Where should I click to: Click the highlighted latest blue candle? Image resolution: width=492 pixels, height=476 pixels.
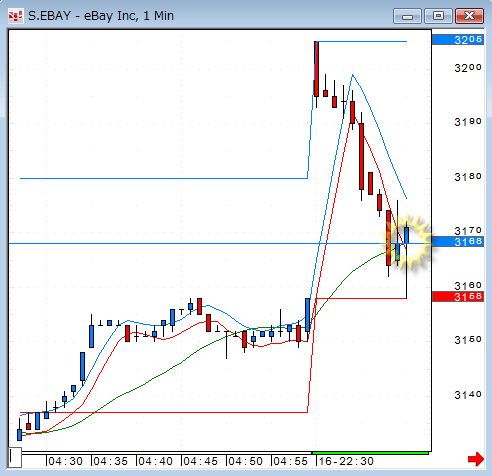click(407, 235)
